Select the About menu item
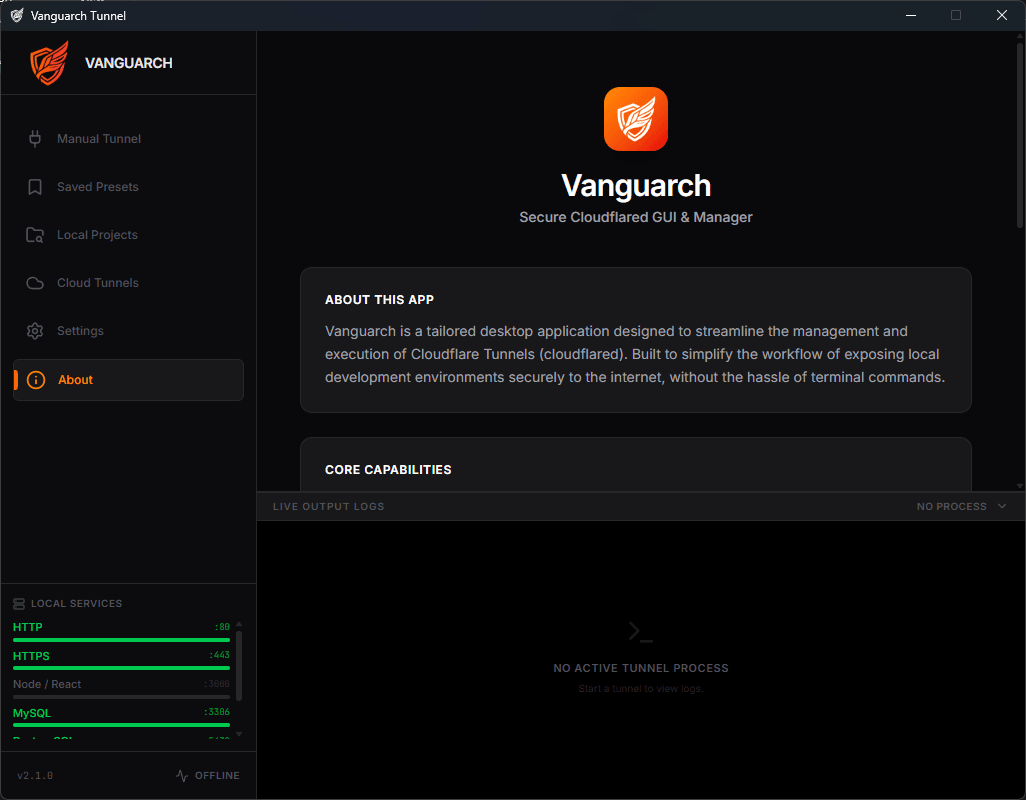 tap(128, 380)
